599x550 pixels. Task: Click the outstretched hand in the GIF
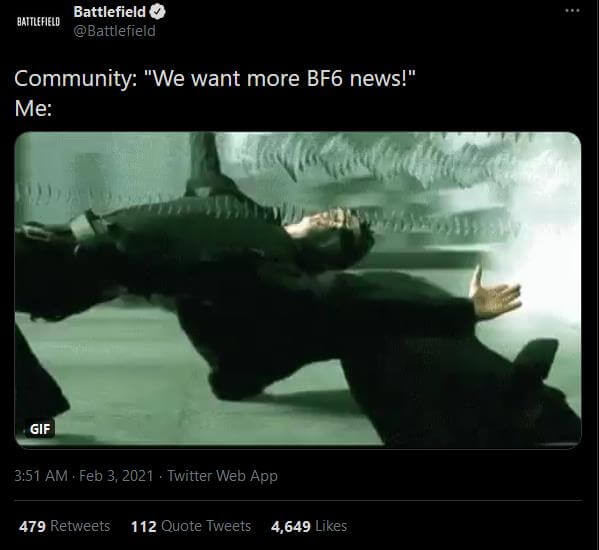(x=495, y=294)
